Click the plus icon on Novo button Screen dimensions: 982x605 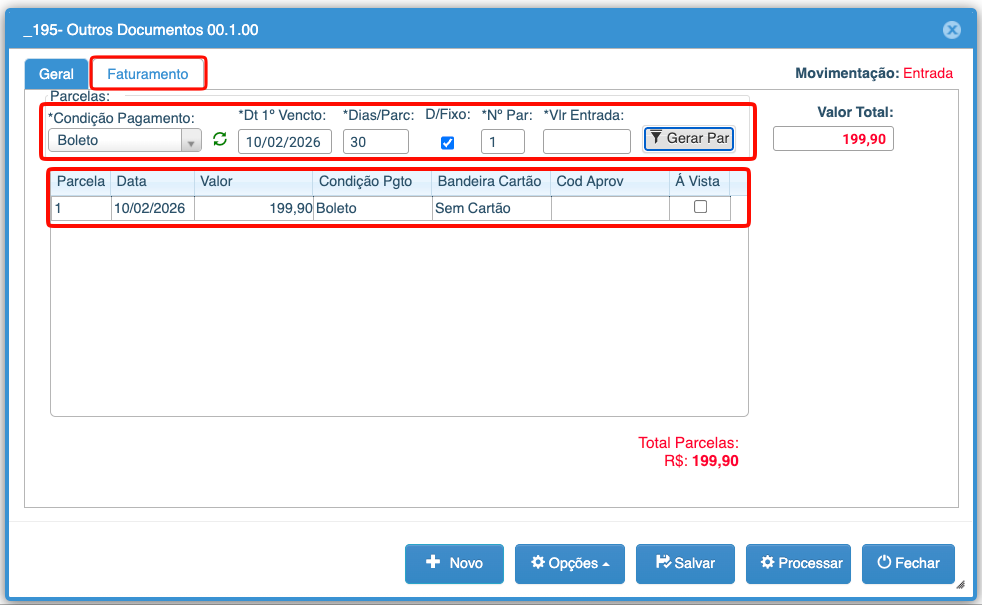pyautogui.click(x=433, y=563)
